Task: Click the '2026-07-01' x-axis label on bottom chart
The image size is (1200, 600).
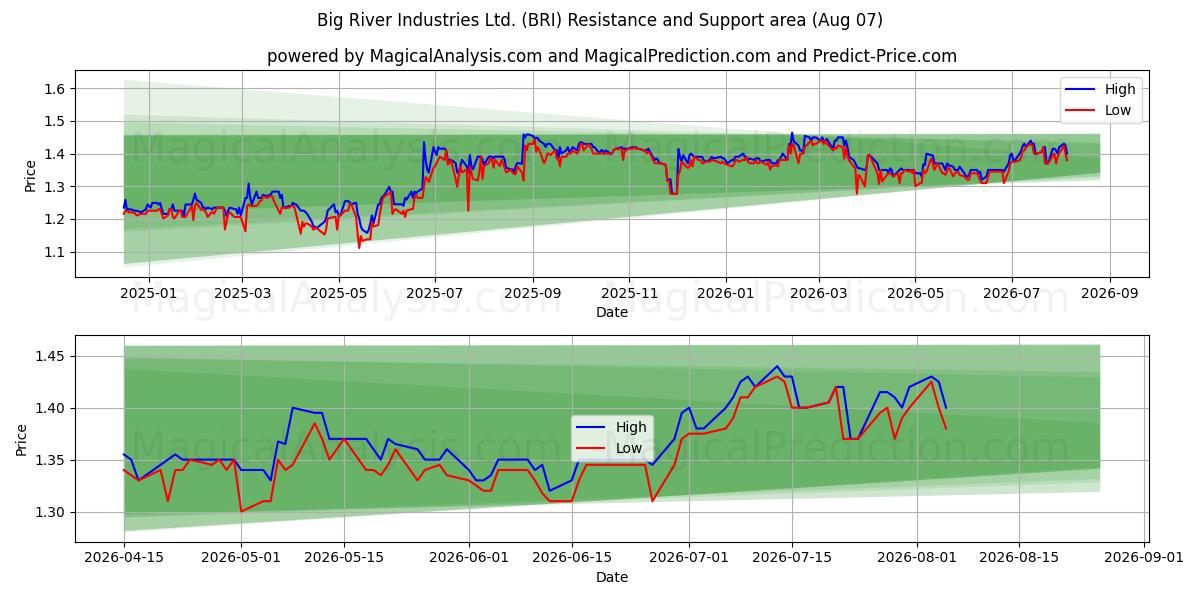Action: (x=689, y=558)
